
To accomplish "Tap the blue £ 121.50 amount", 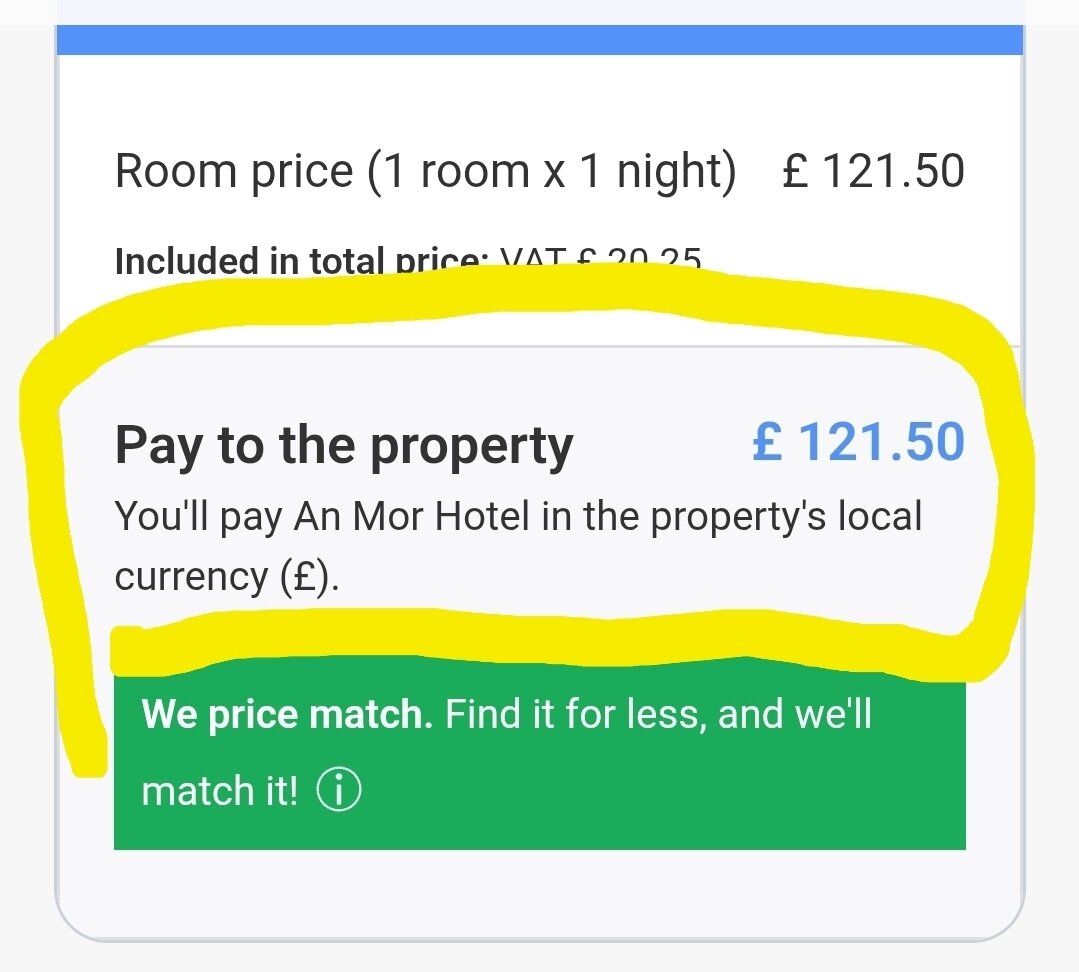I will pyautogui.click(x=859, y=443).
